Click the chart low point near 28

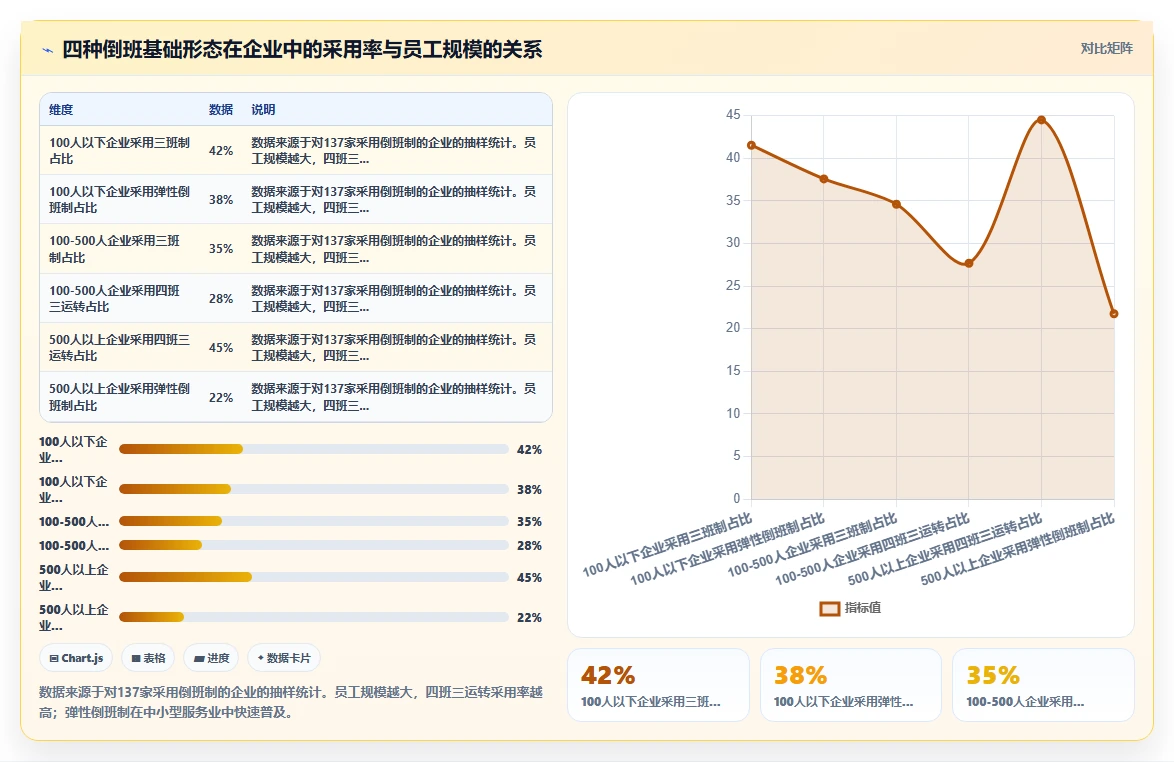(x=969, y=263)
